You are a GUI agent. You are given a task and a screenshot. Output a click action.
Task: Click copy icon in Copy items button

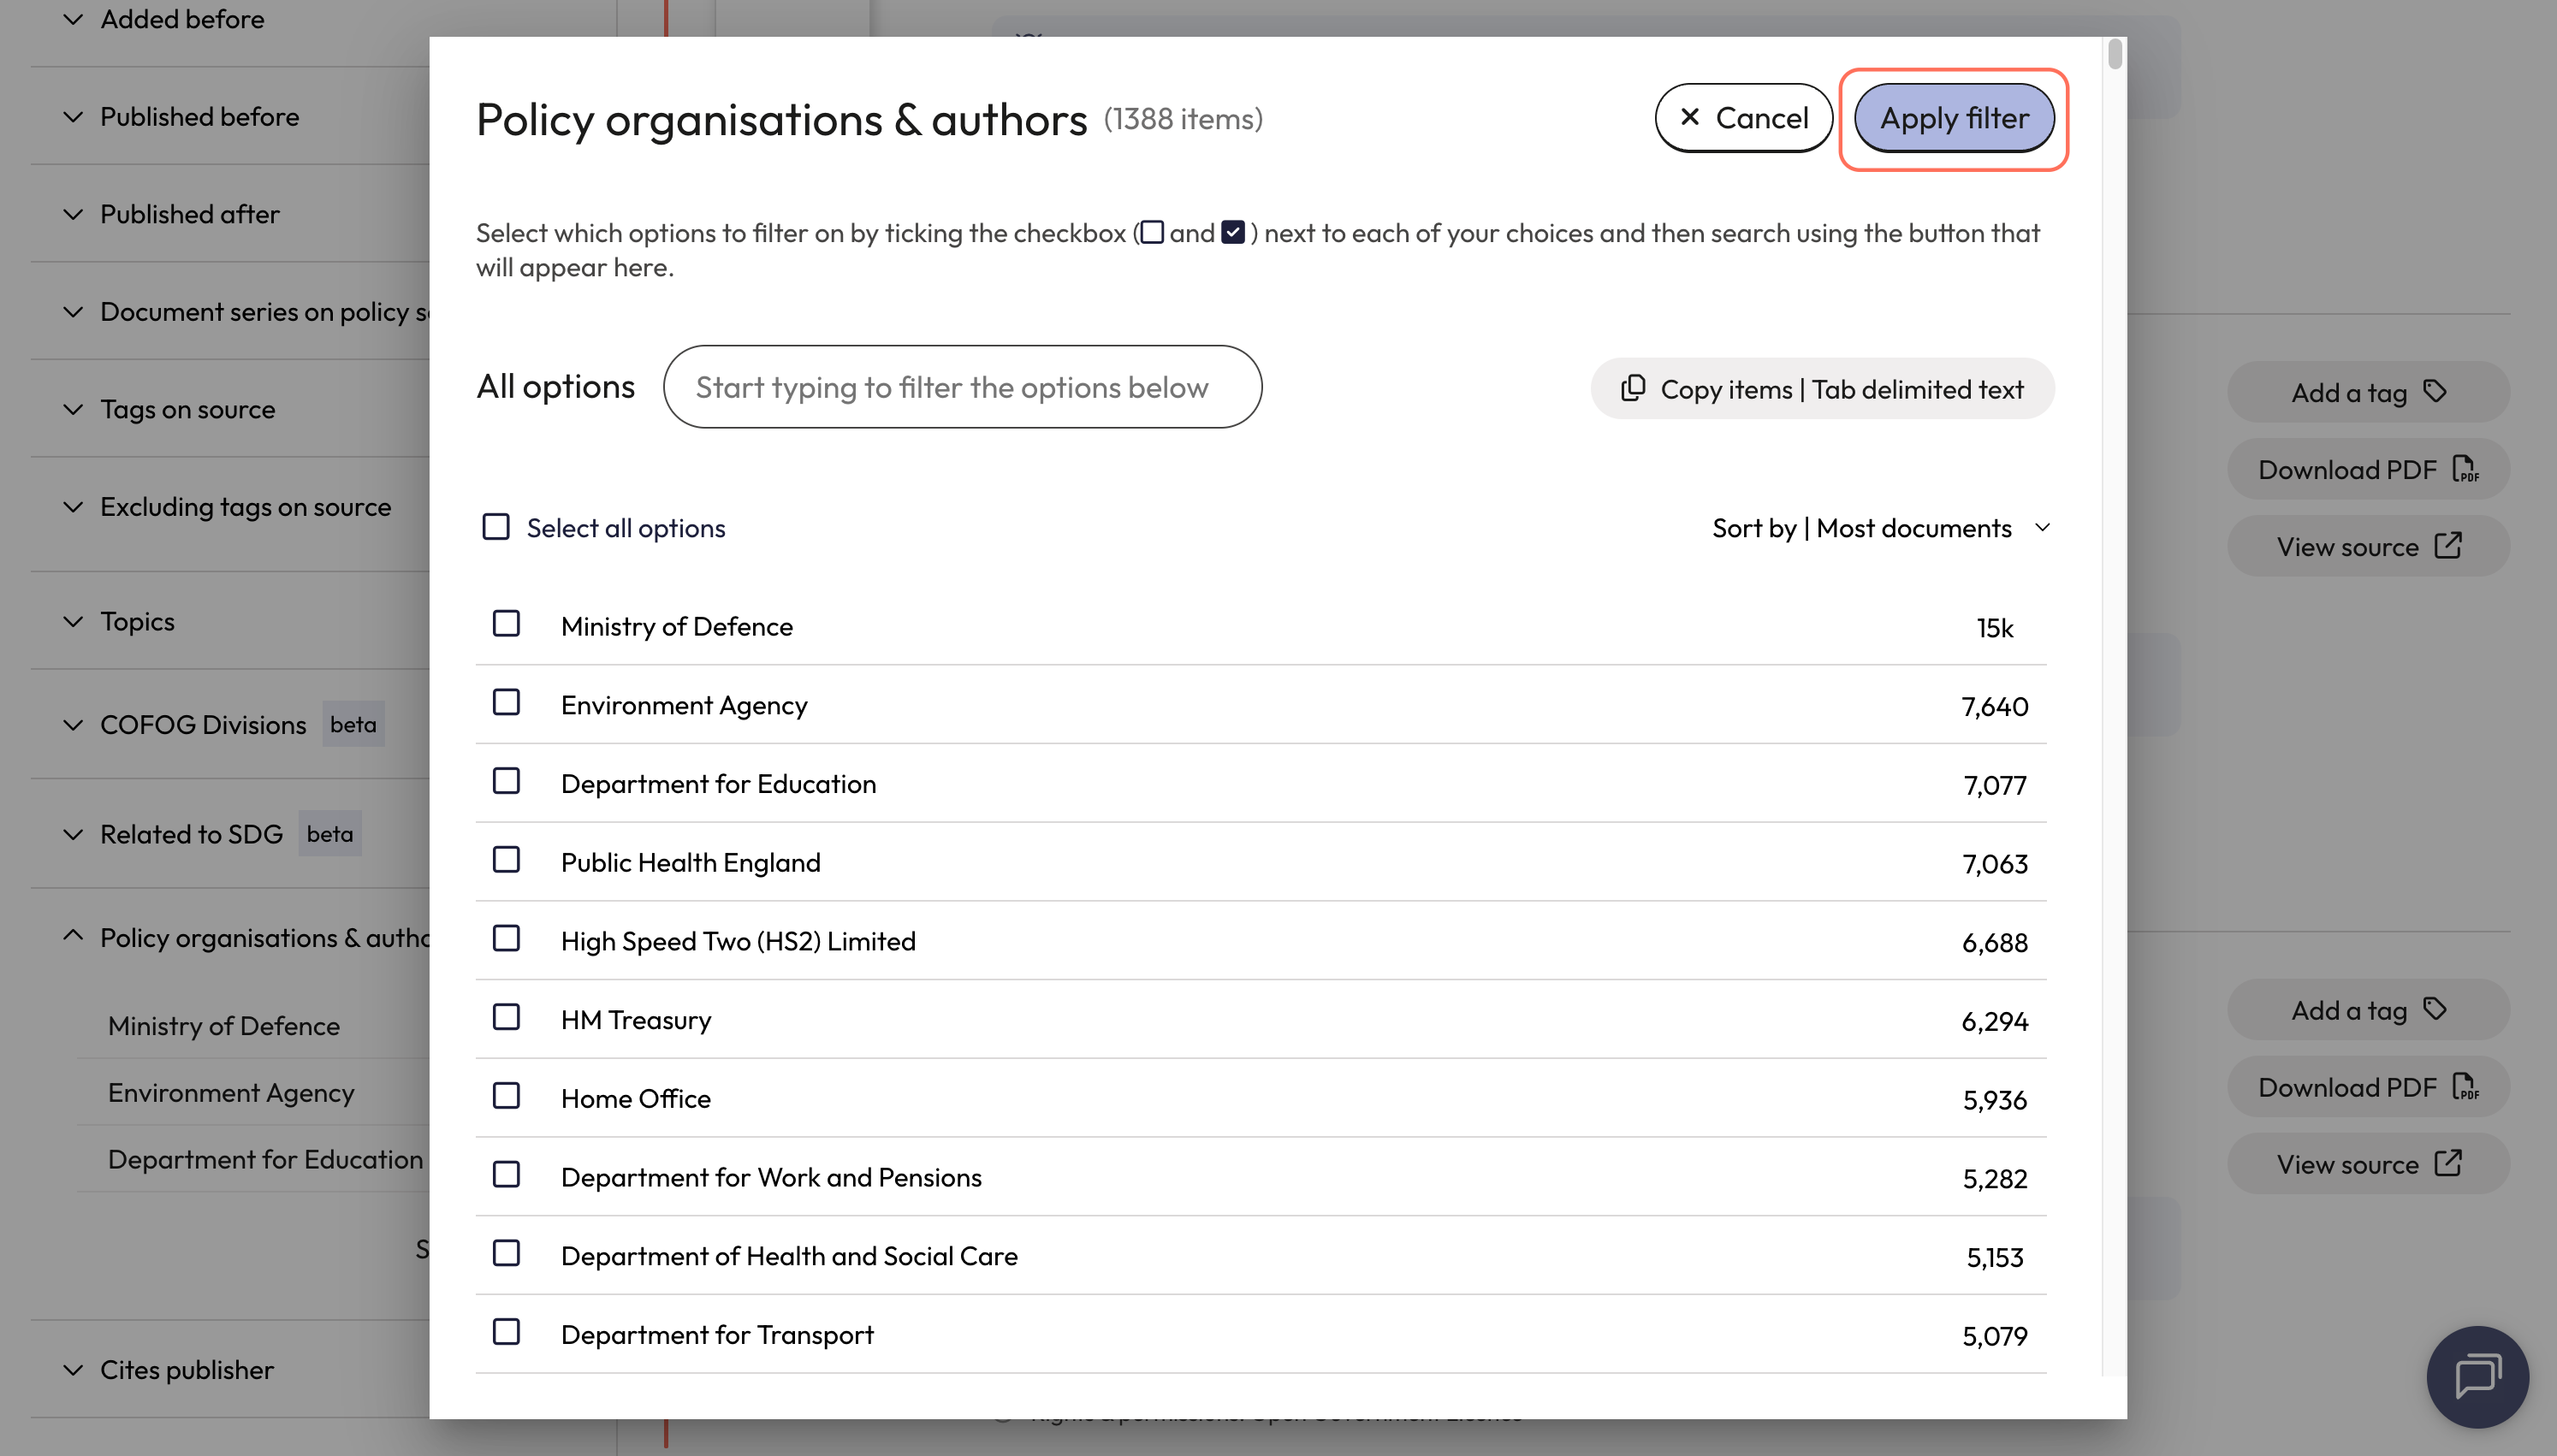[1633, 388]
